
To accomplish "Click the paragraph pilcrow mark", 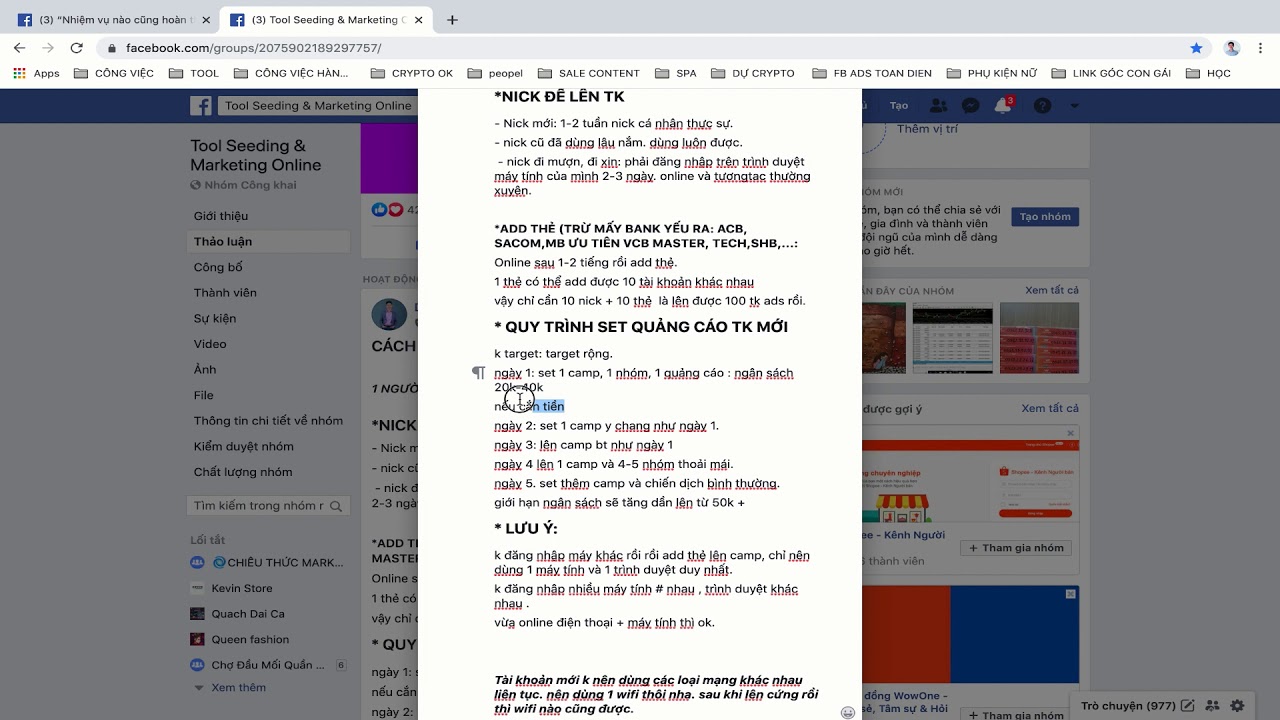I will (479, 372).
